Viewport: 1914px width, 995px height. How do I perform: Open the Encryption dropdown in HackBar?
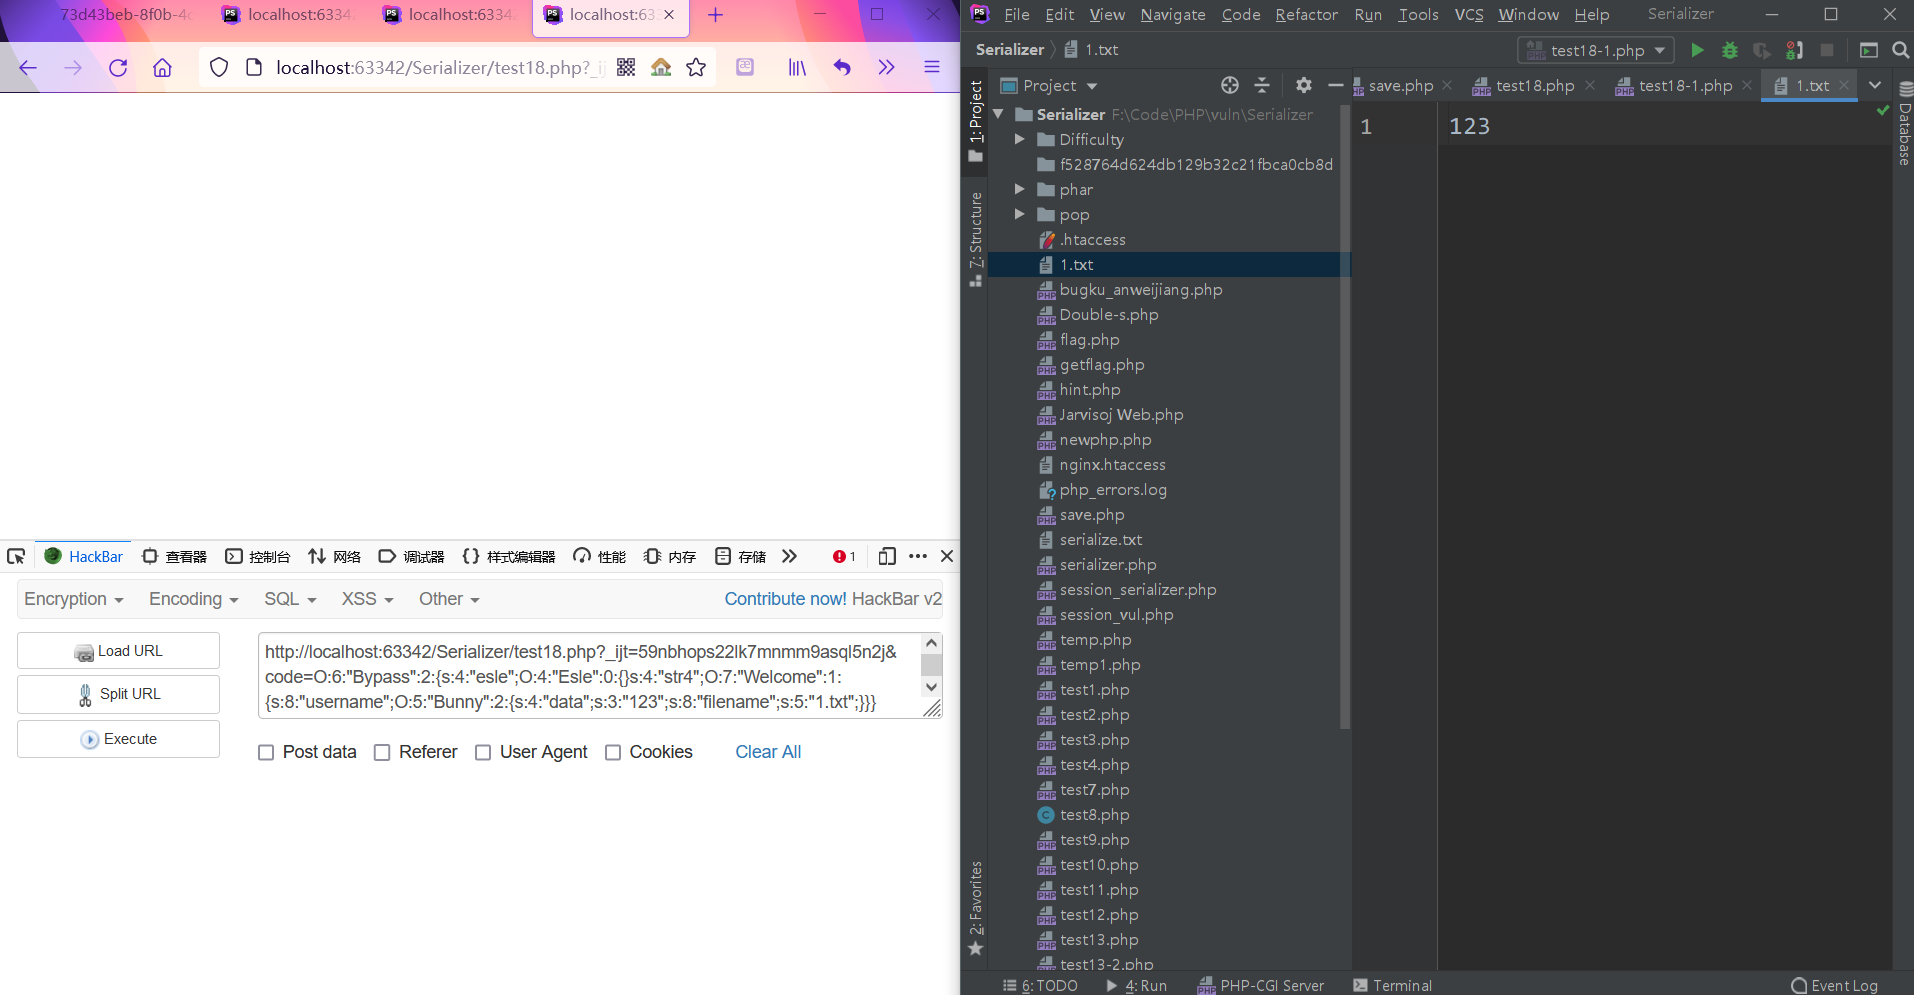click(73, 599)
